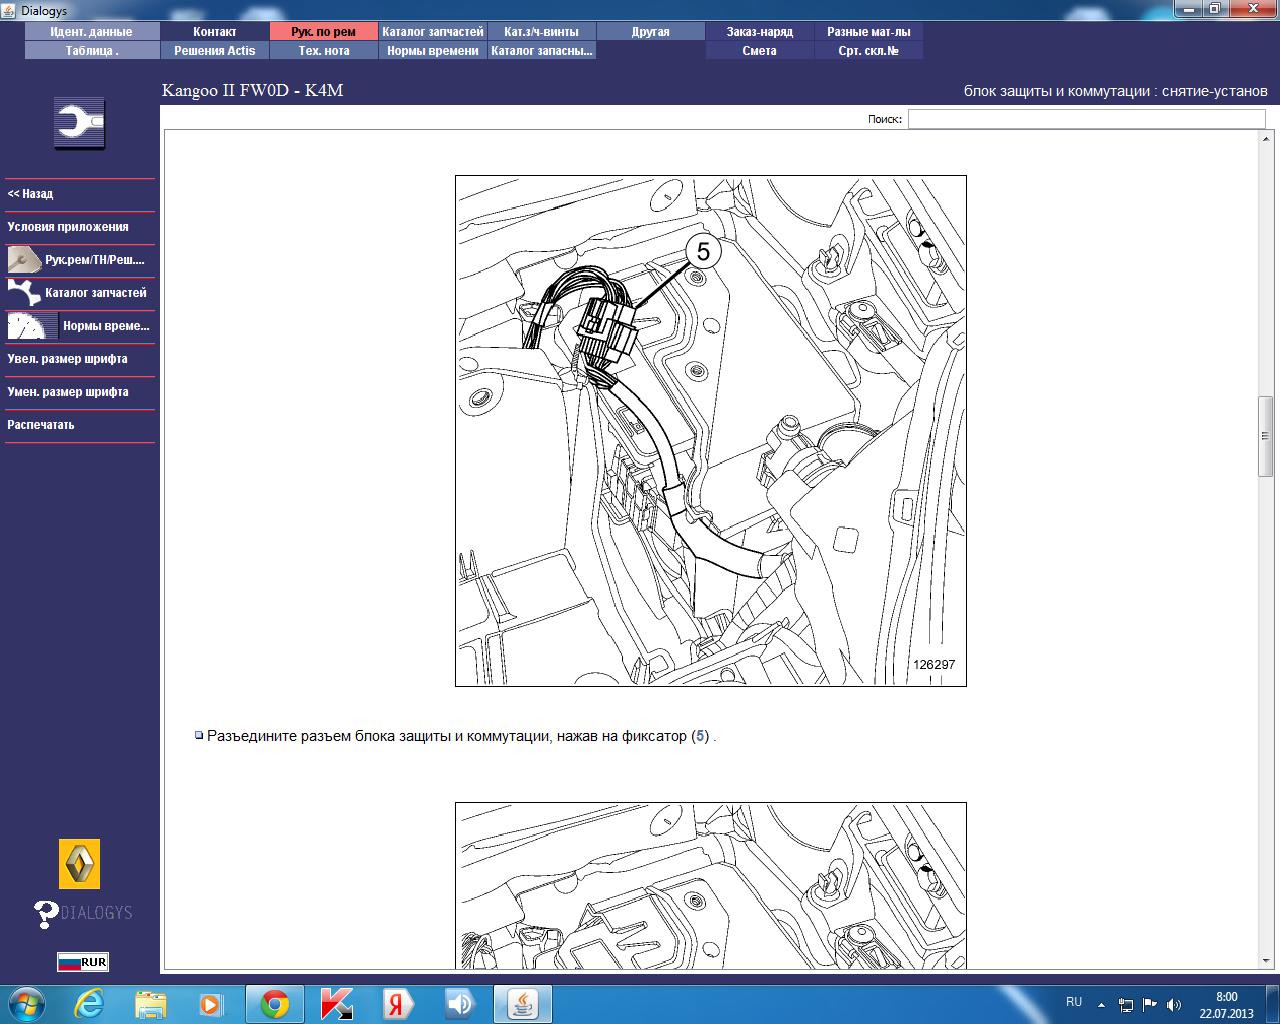Click the document scrollbar up arrow
1280x1024 pixels.
coord(1265,138)
